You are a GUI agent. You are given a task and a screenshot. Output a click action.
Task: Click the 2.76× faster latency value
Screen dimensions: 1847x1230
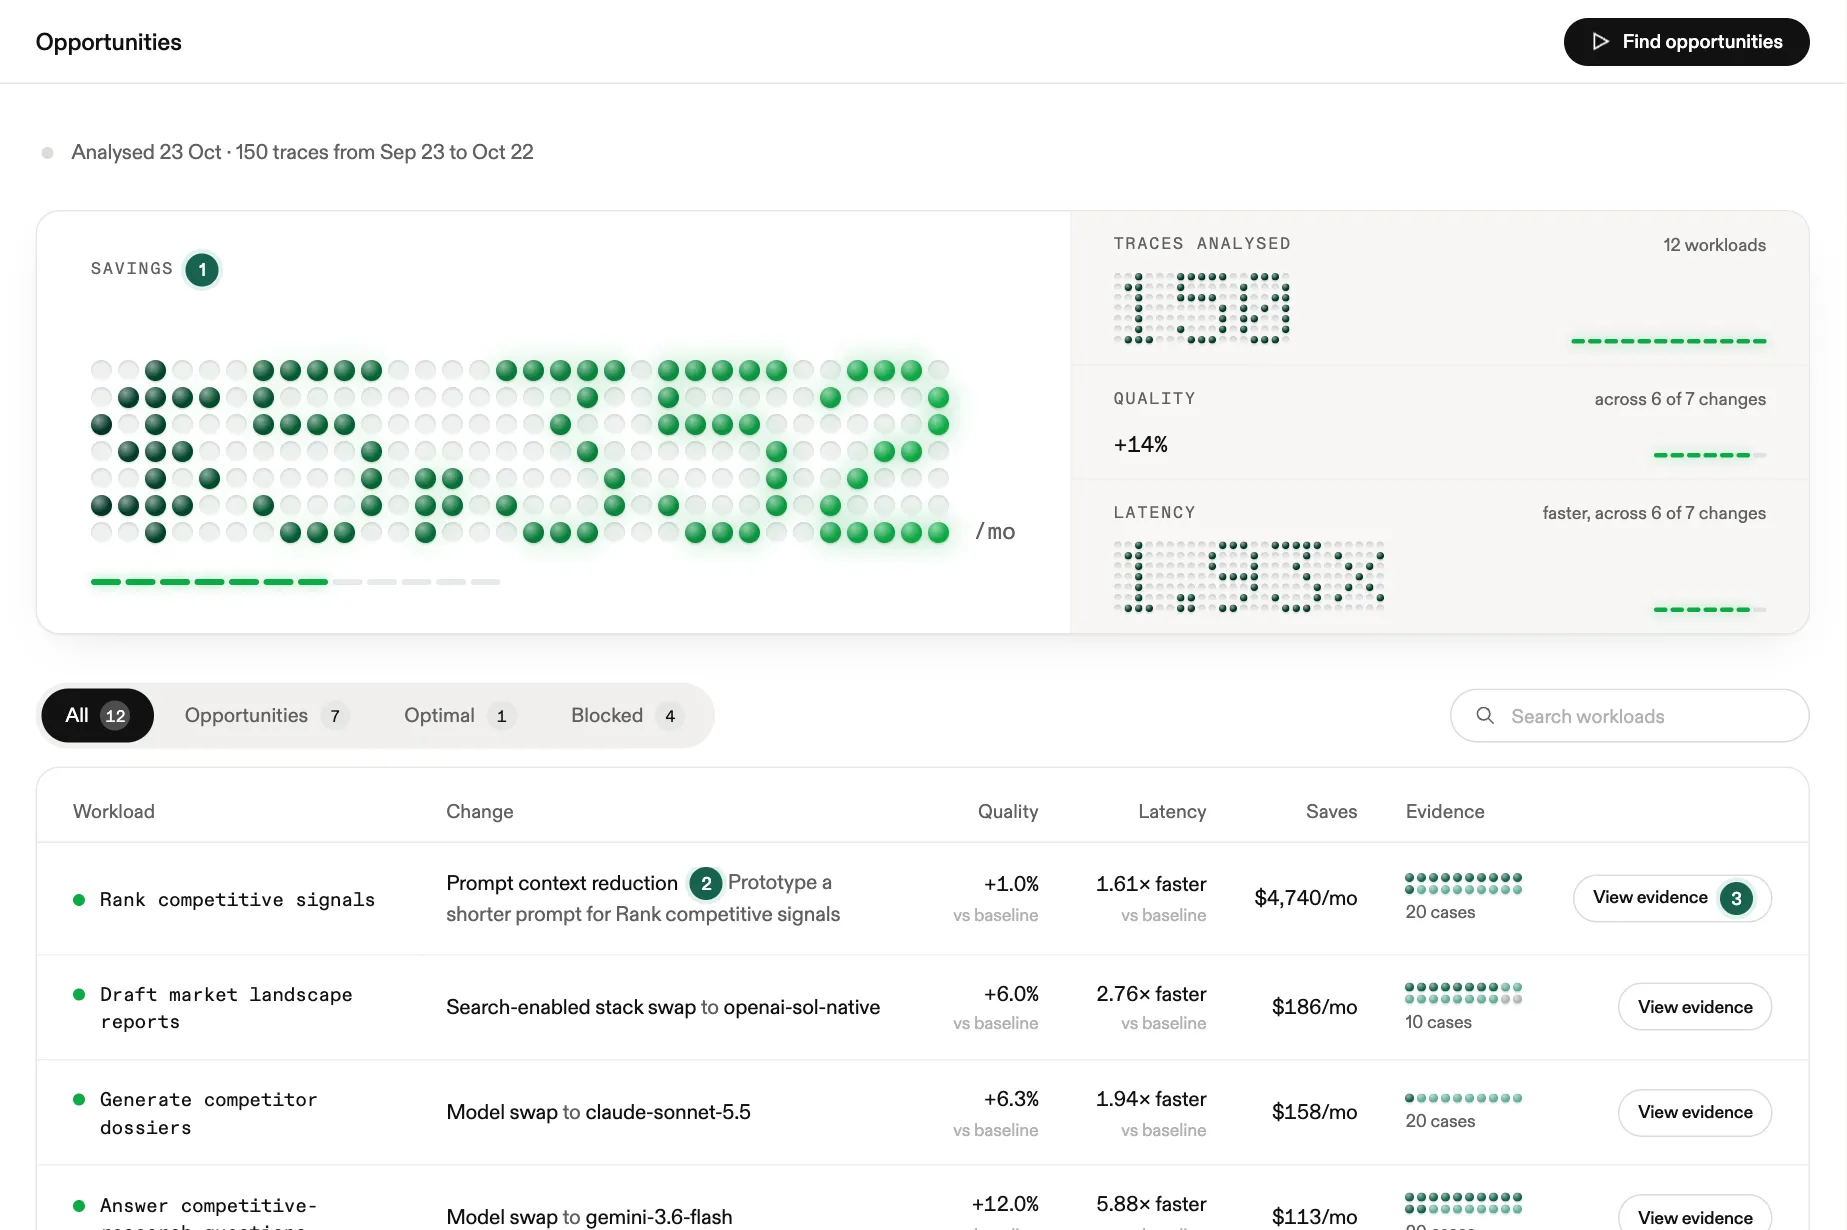[x=1151, y=994]
